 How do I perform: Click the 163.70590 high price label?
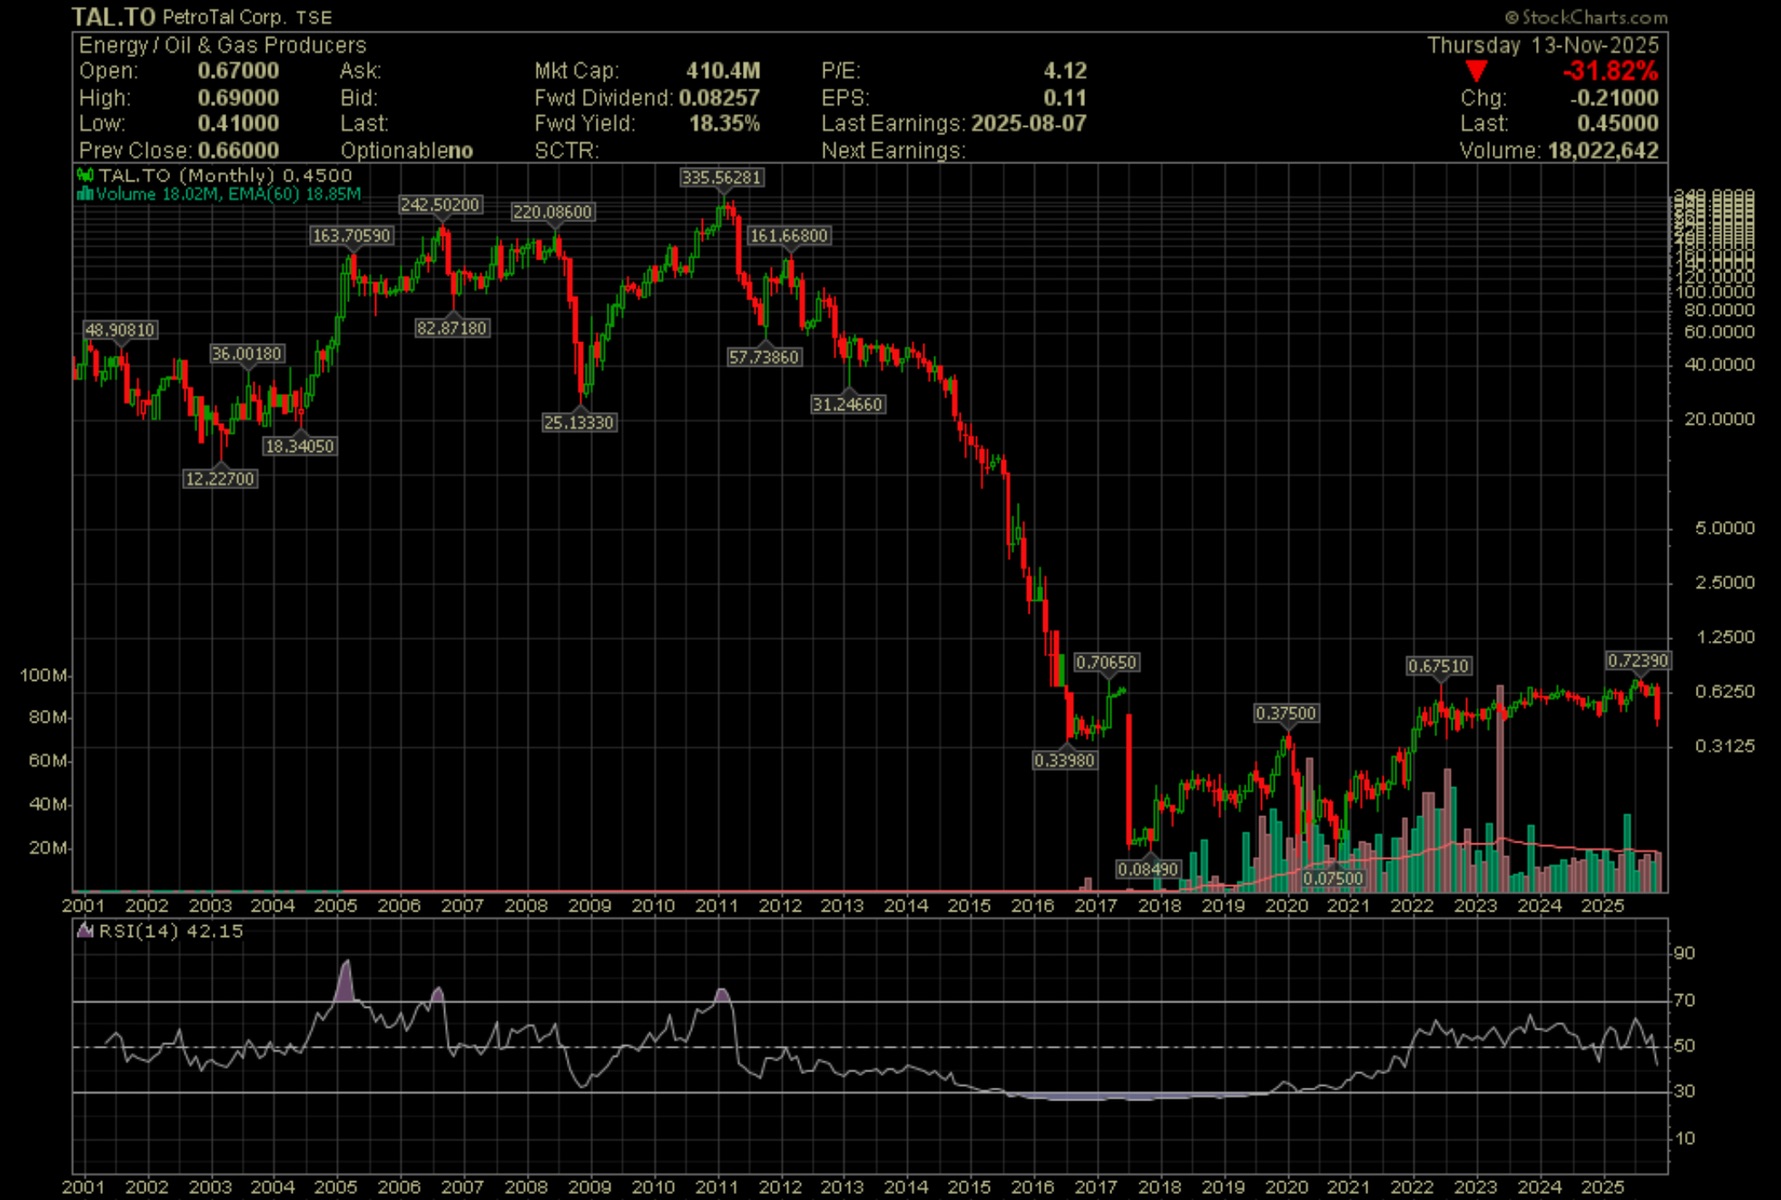click(x=351, y=236)
